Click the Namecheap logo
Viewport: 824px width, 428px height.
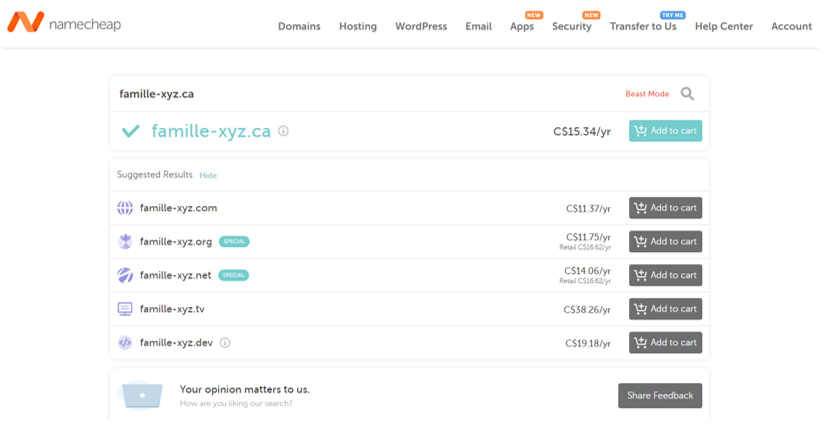(x=64, y=23)
